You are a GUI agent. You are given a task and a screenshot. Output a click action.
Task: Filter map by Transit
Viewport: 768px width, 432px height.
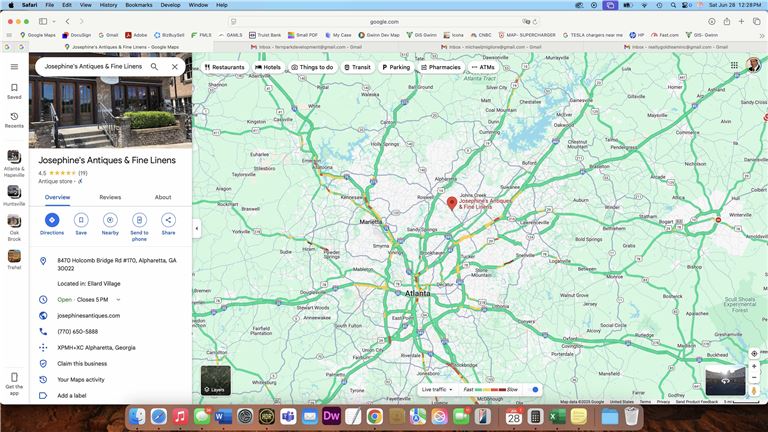coord(357,67)
